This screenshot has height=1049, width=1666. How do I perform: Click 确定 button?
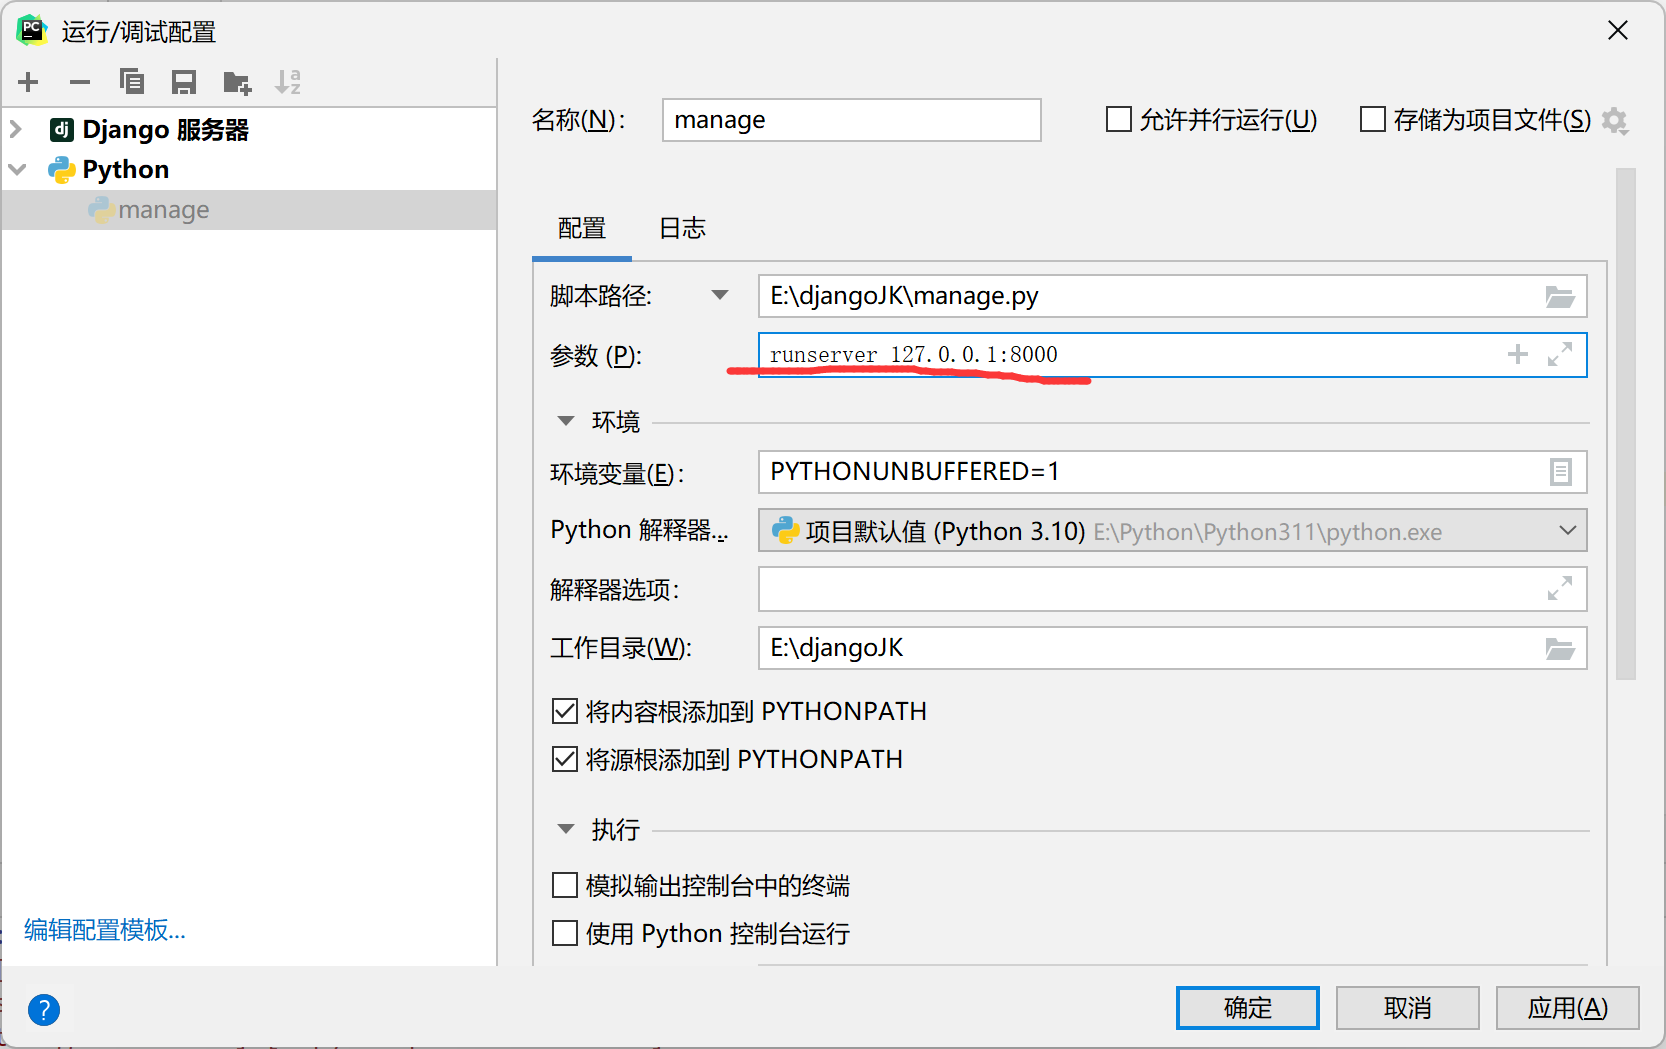click(x=1248, y=1008)
